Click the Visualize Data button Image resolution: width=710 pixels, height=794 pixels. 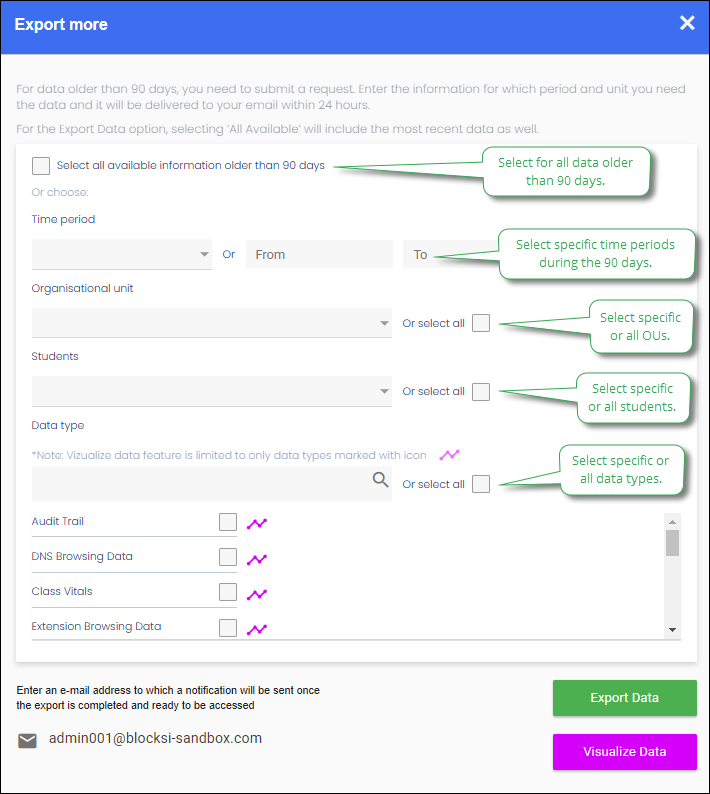pos(624,751)
